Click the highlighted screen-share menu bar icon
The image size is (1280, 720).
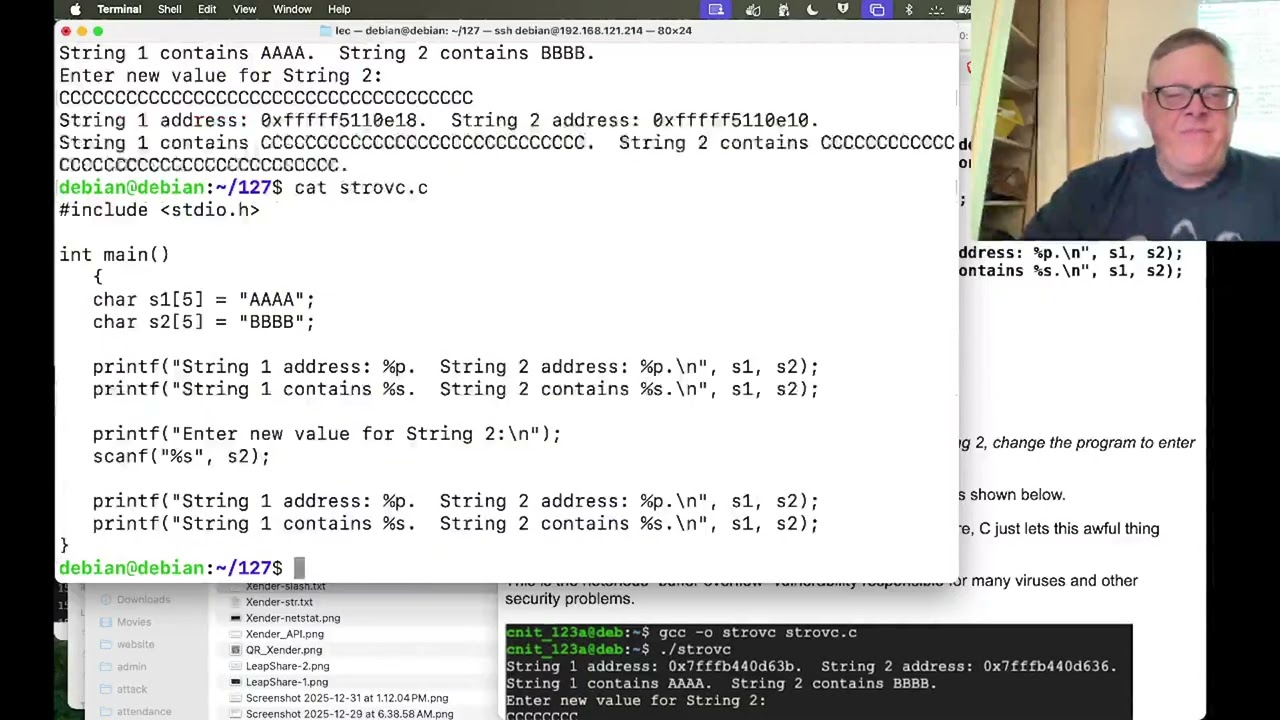(716, 9)
